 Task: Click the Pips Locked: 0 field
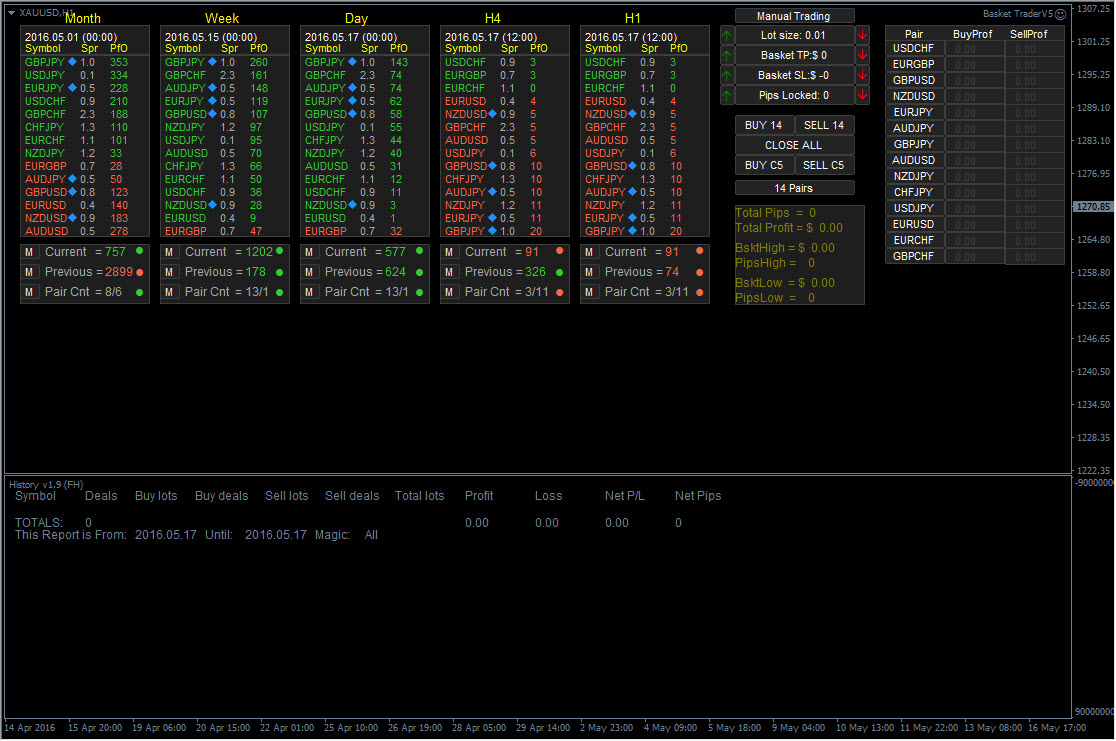794,95
